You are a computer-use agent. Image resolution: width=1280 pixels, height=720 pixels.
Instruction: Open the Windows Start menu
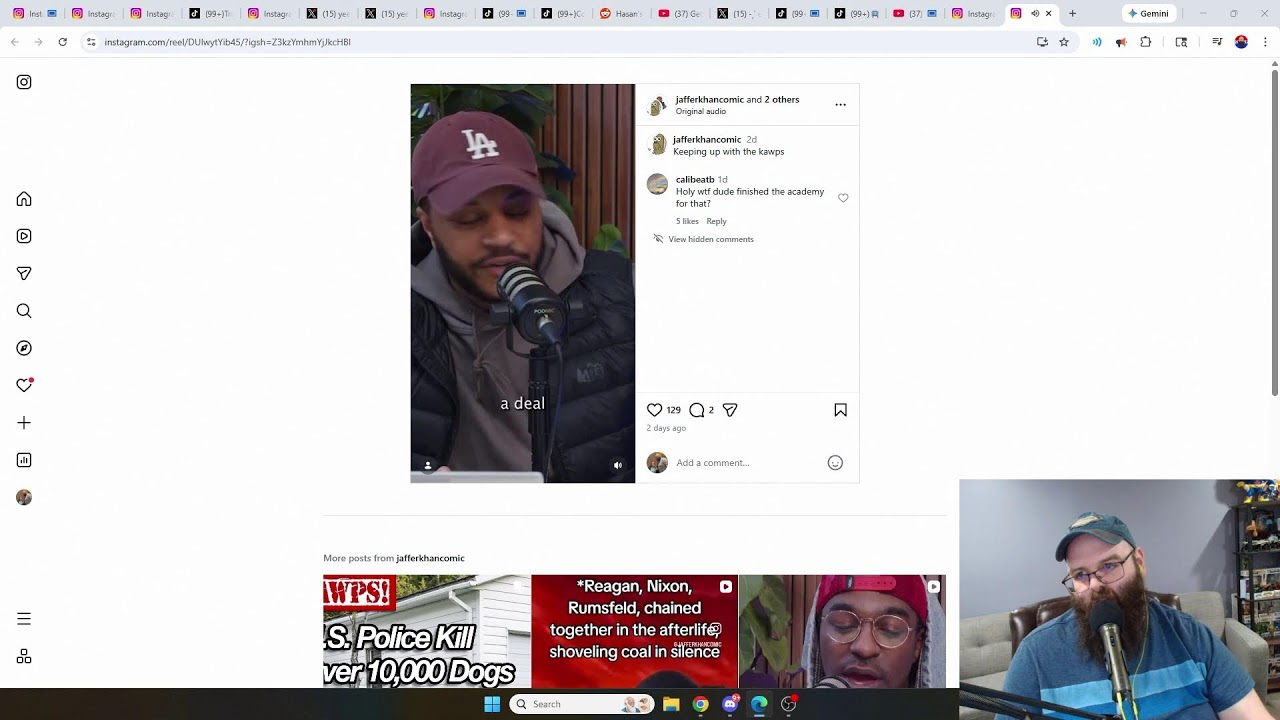click(x=492, y=704)
